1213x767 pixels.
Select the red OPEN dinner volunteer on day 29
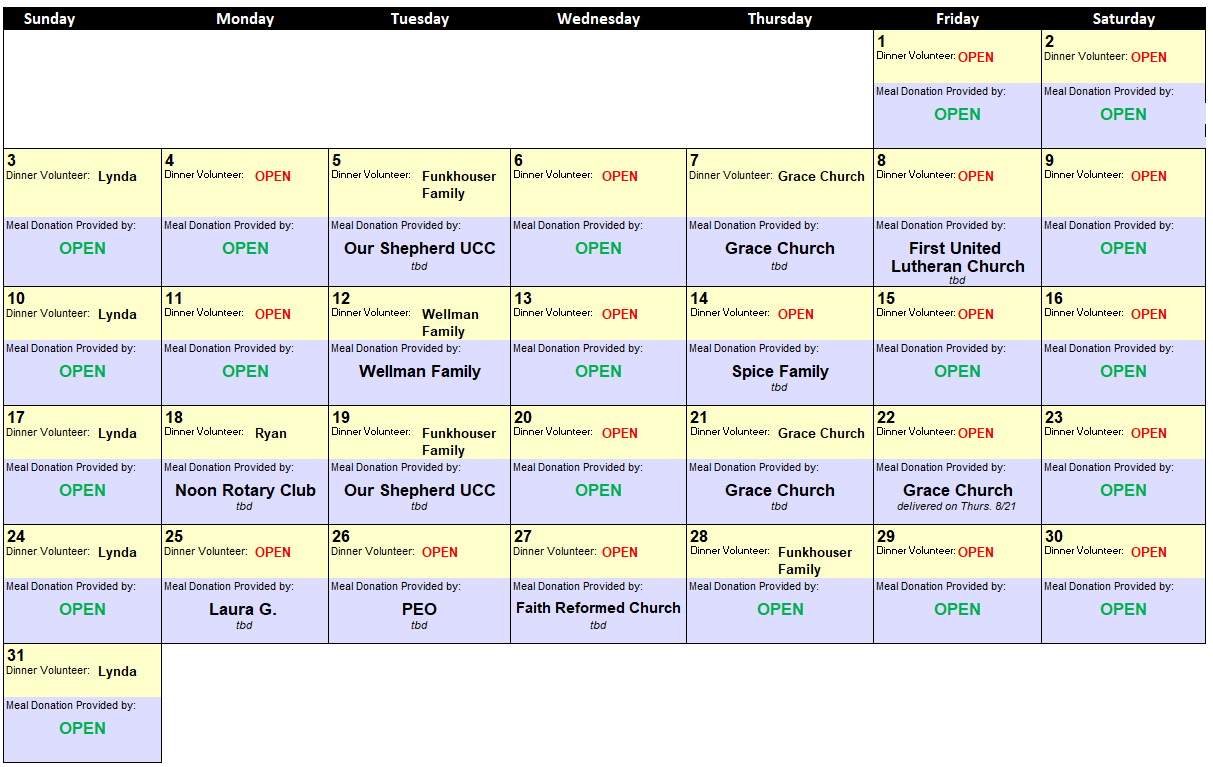(976, 552)
